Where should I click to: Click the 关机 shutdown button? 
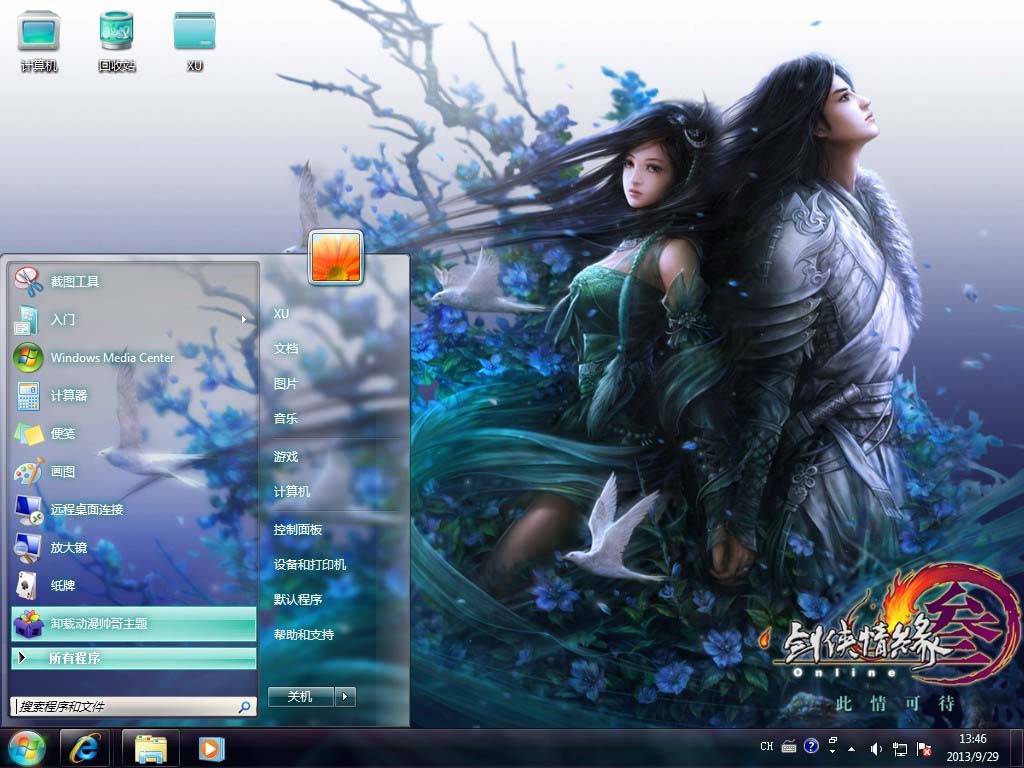point(300,697)
